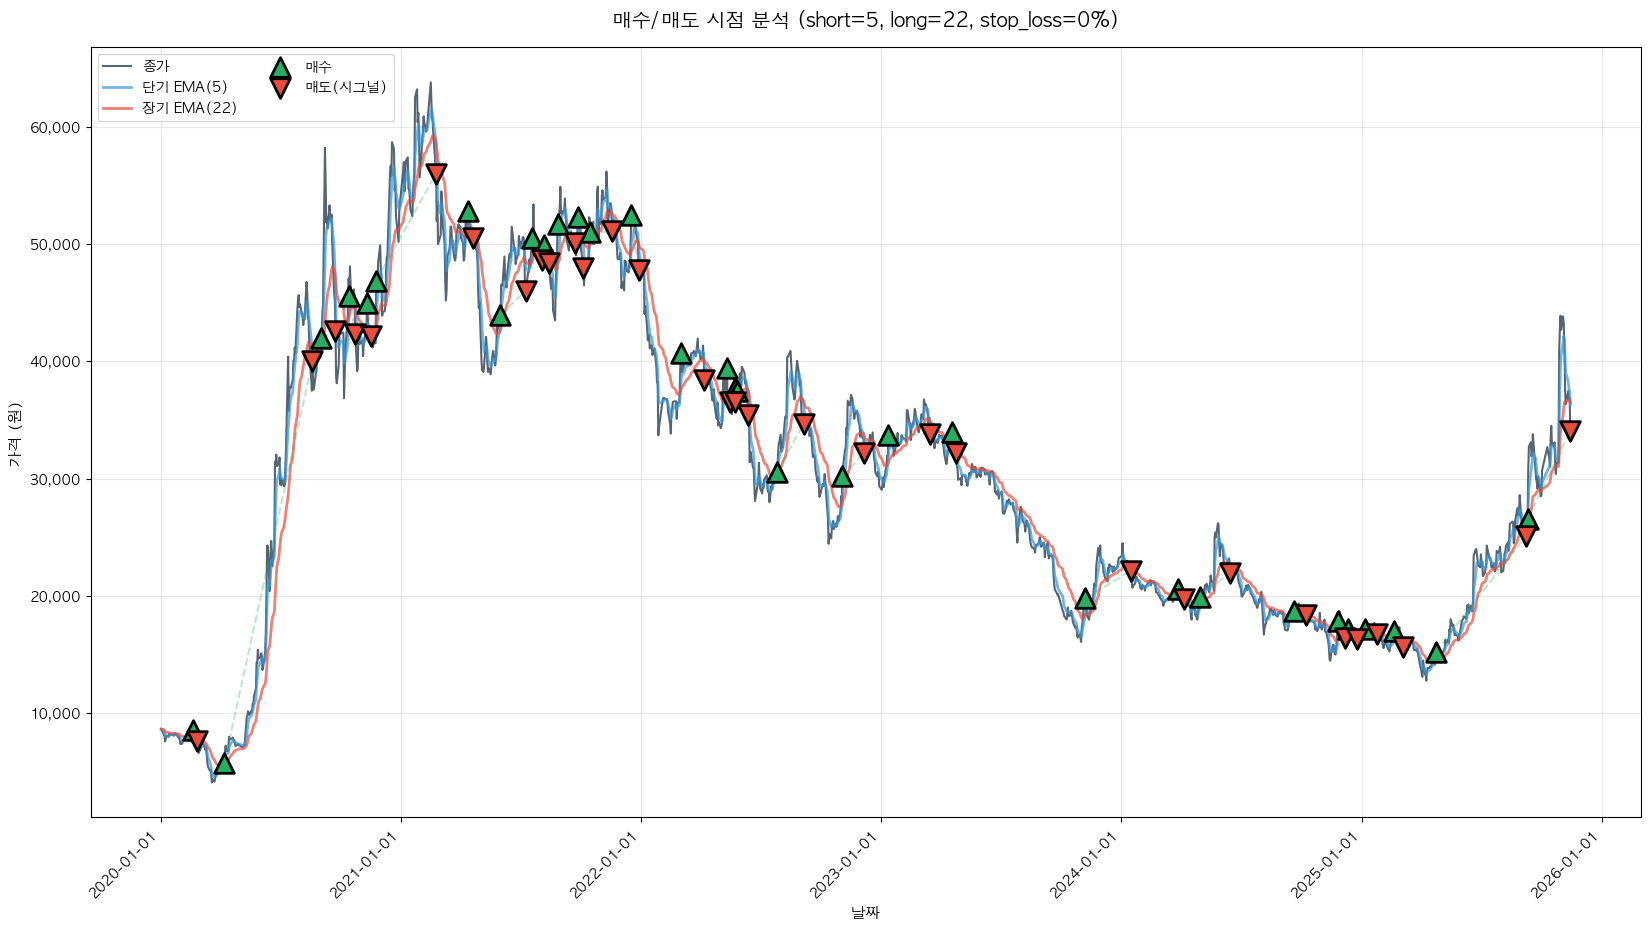Click the 종가 legend entry

pyautogui.click(x=156, y=66)
